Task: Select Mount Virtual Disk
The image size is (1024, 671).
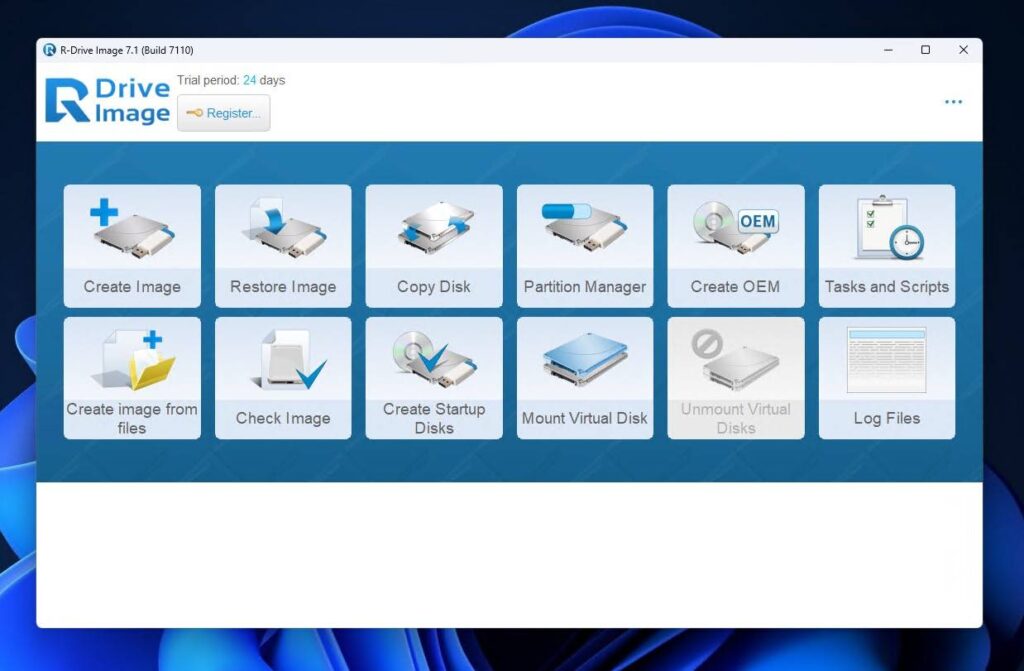Action: tap(584, 376)
